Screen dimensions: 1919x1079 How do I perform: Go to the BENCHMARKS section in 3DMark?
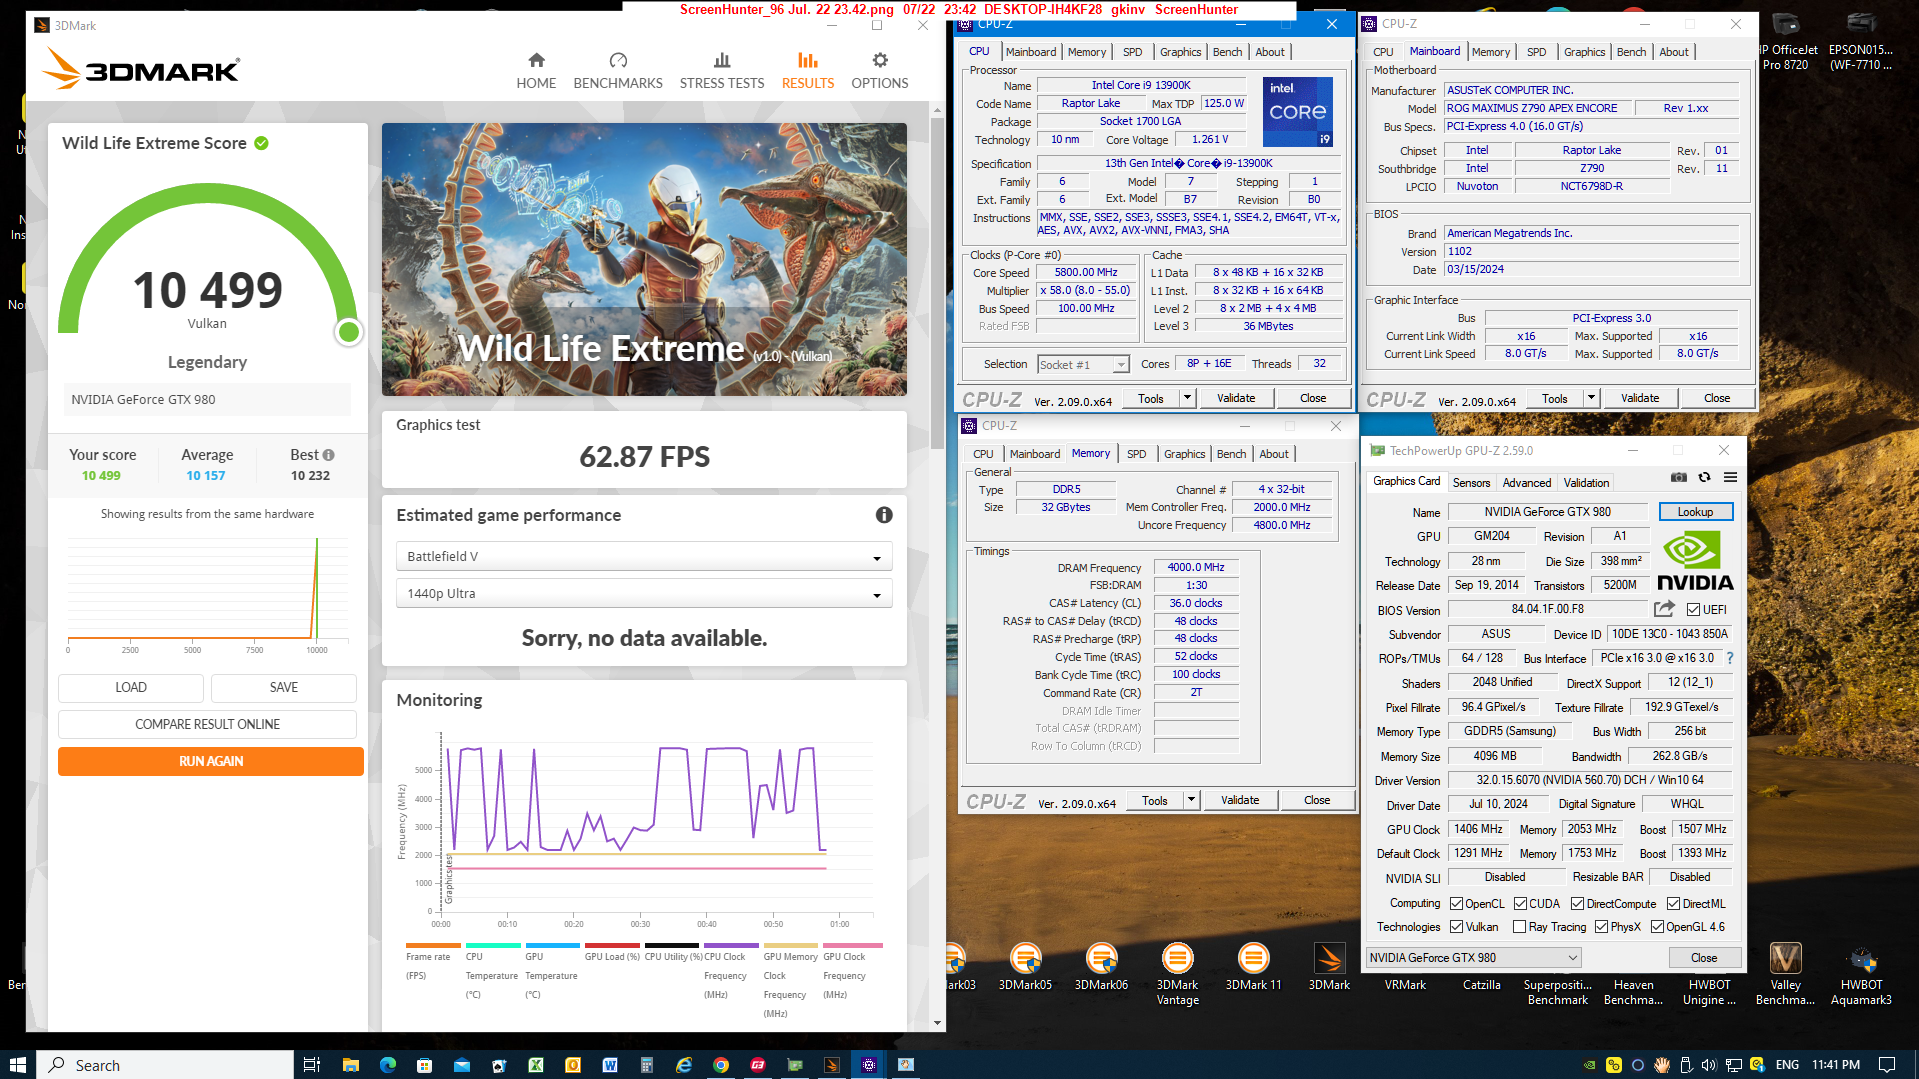pyautogui.click(x=618, y=70)
